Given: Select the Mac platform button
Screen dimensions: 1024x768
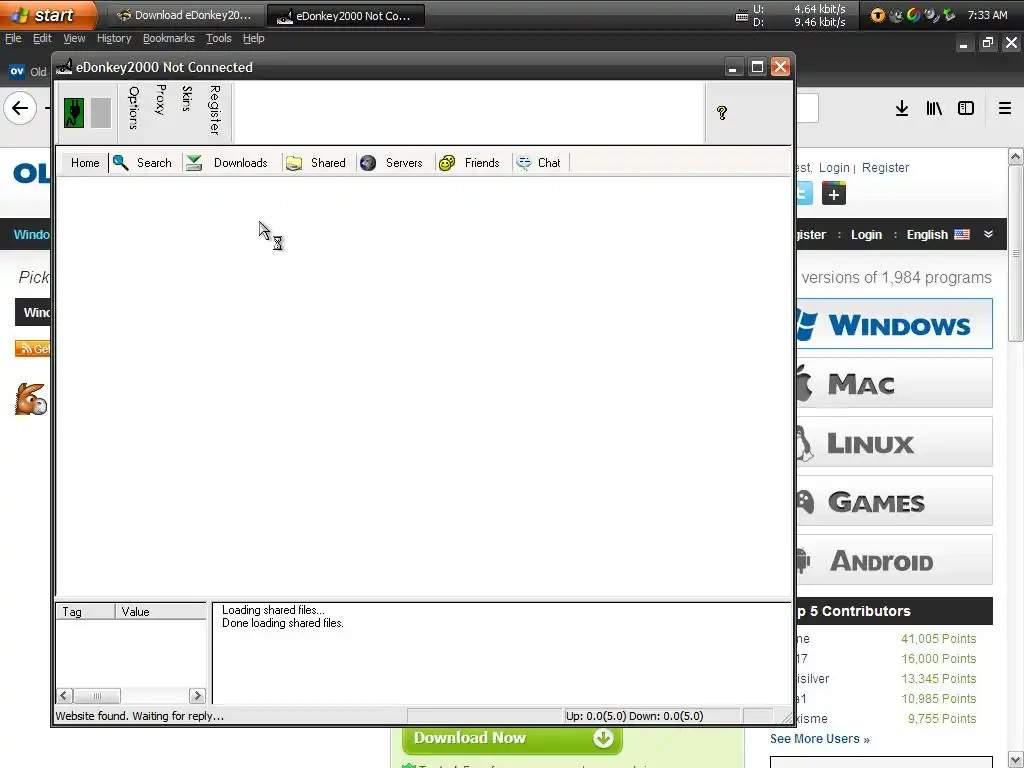Looking at the screenshot, I should 895,383.
